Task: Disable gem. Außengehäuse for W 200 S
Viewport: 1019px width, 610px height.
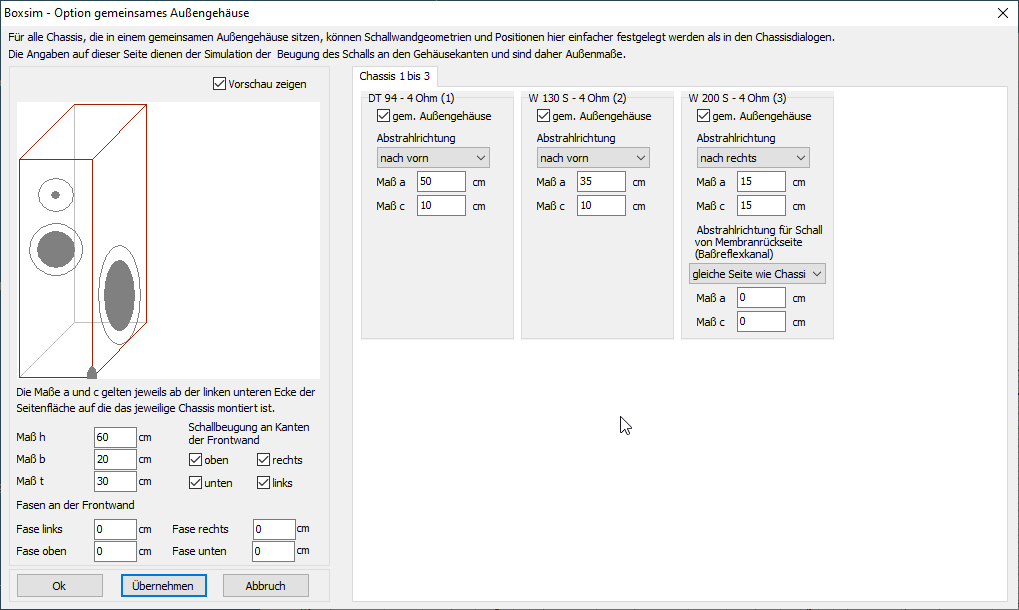Action: coord(703,116)
